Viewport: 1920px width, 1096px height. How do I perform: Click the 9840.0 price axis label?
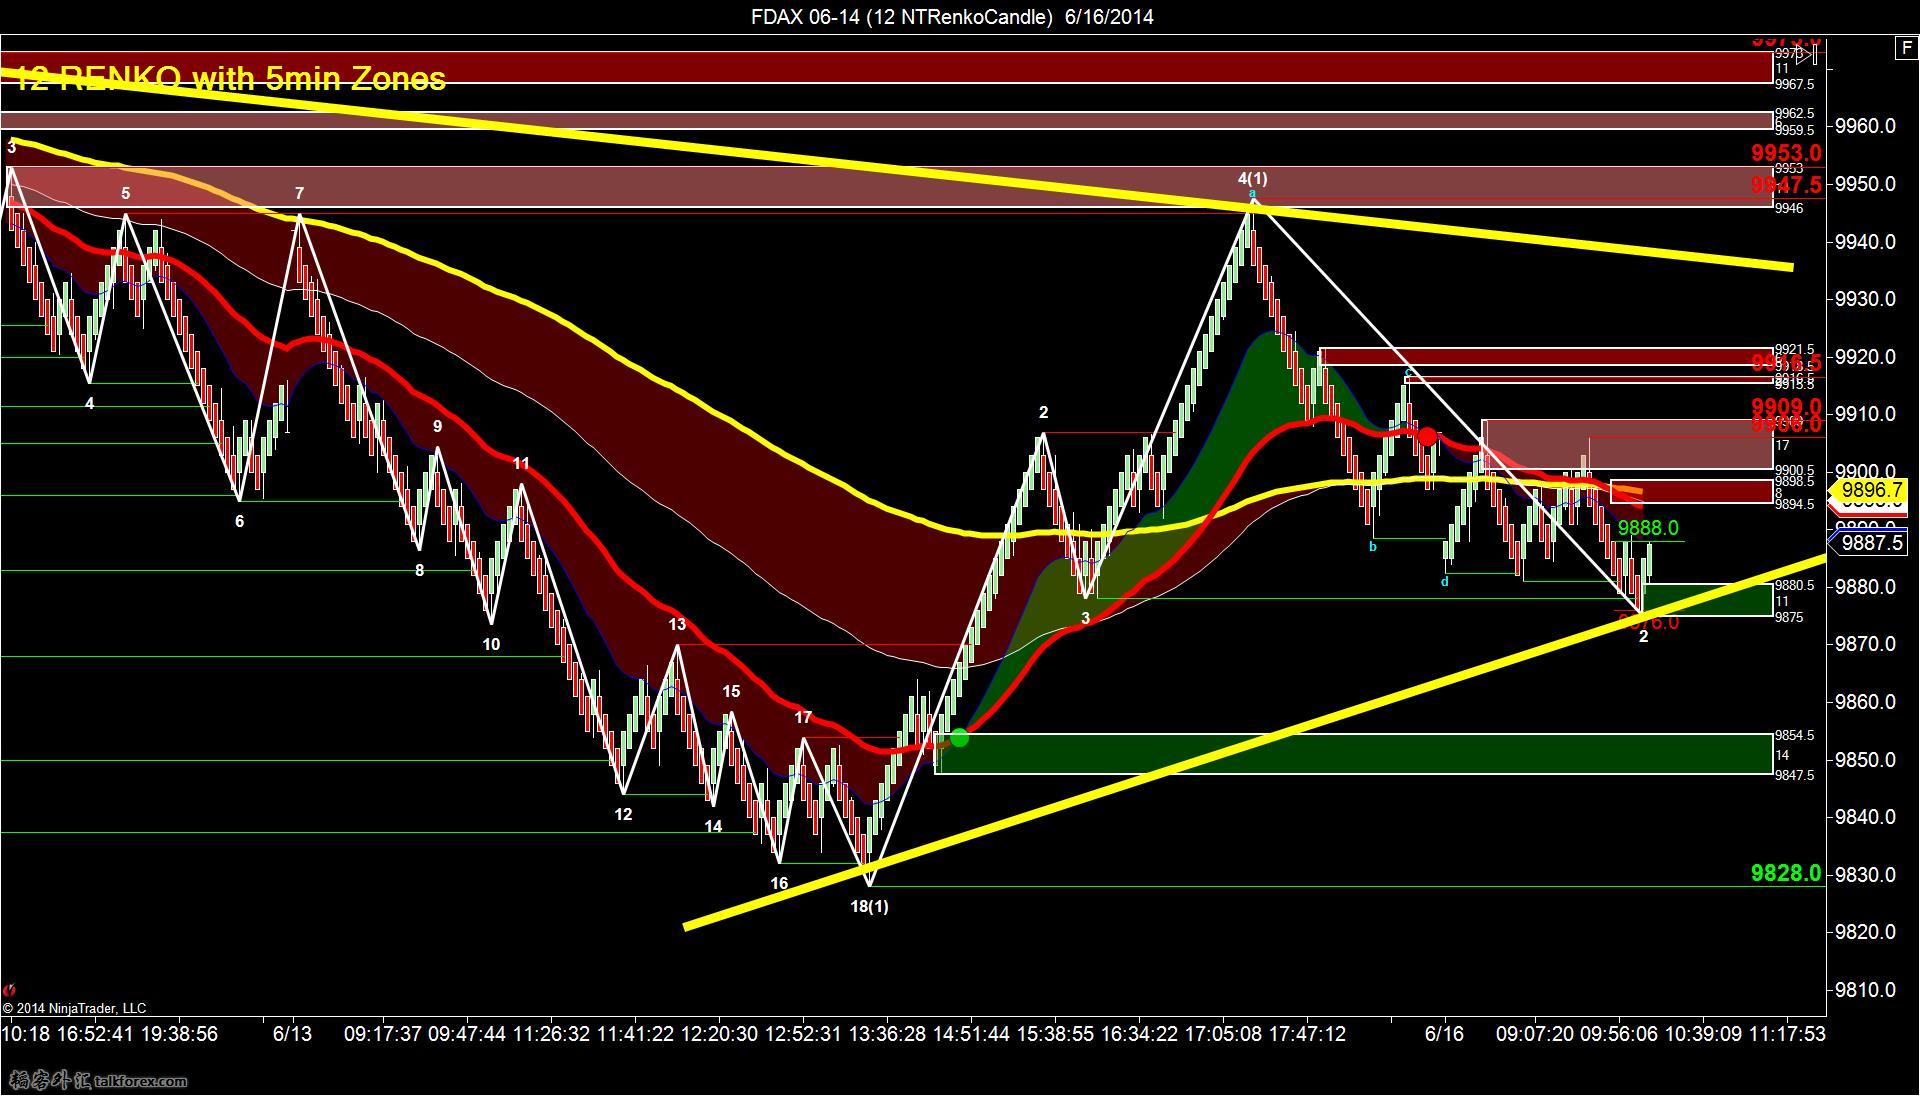[1866, 817]
